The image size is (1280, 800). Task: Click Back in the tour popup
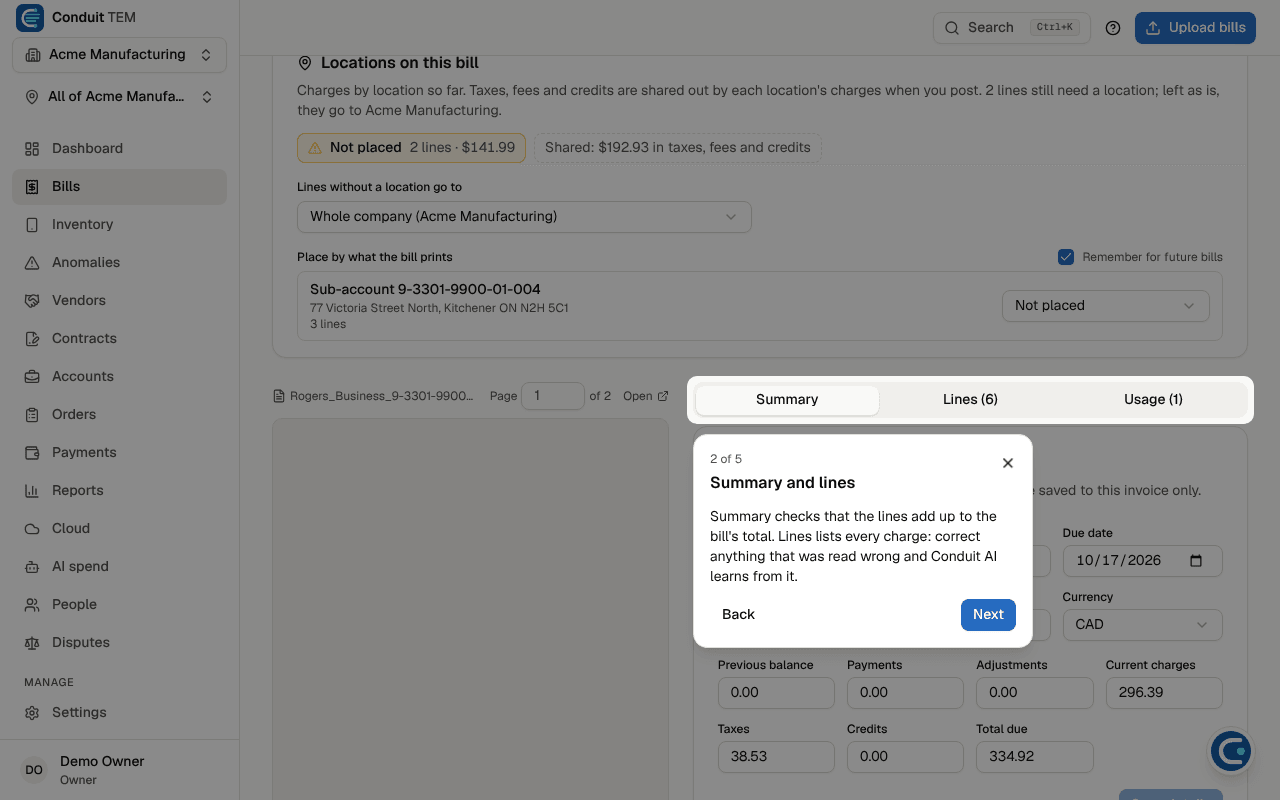click(x=738, y=615)
